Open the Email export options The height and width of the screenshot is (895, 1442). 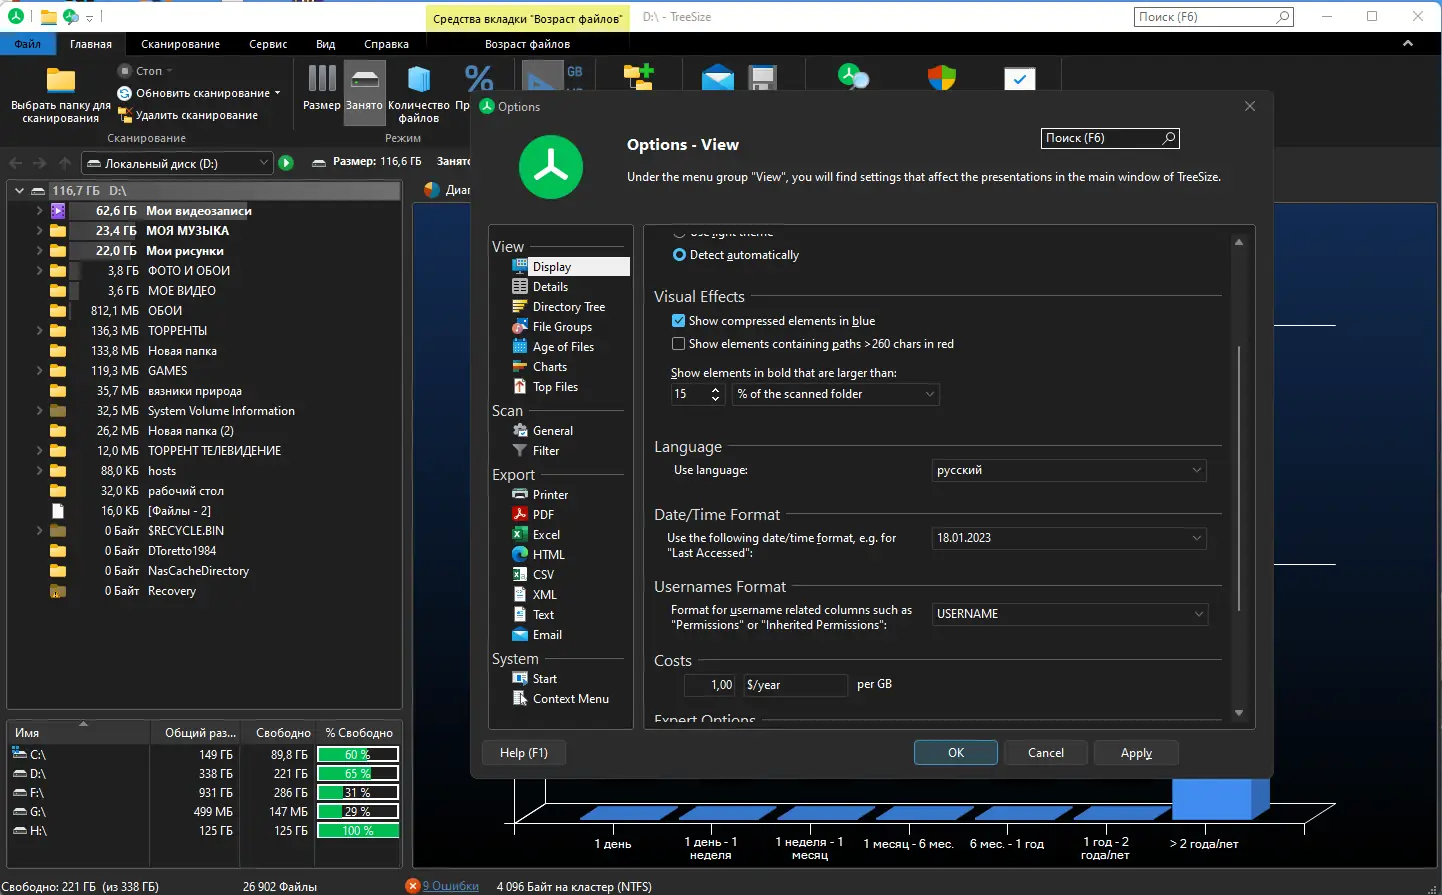[547, 635]
